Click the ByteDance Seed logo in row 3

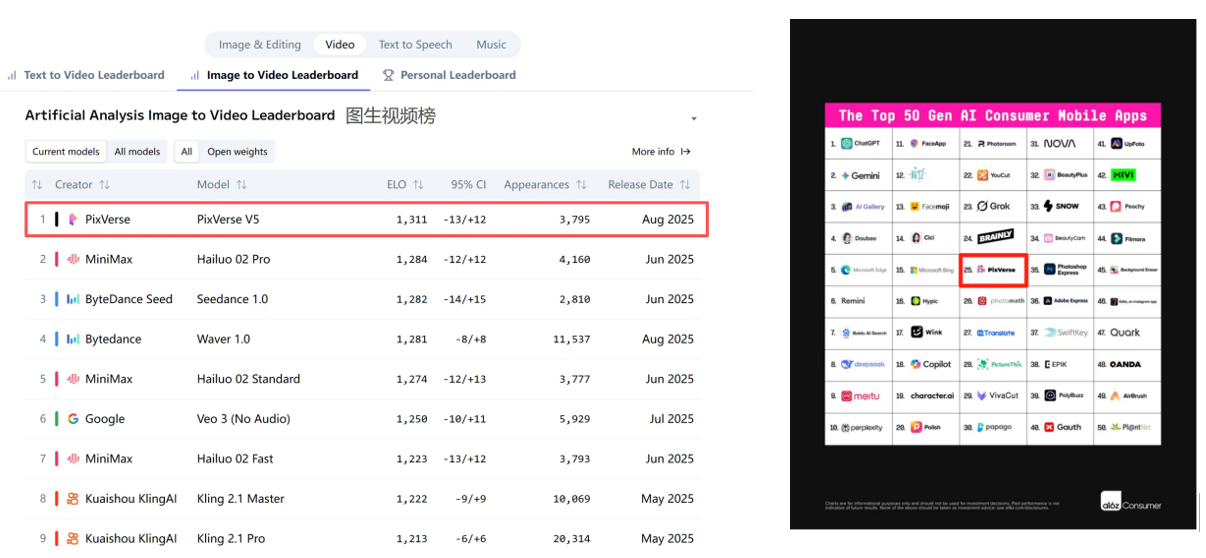pos(73,299)
